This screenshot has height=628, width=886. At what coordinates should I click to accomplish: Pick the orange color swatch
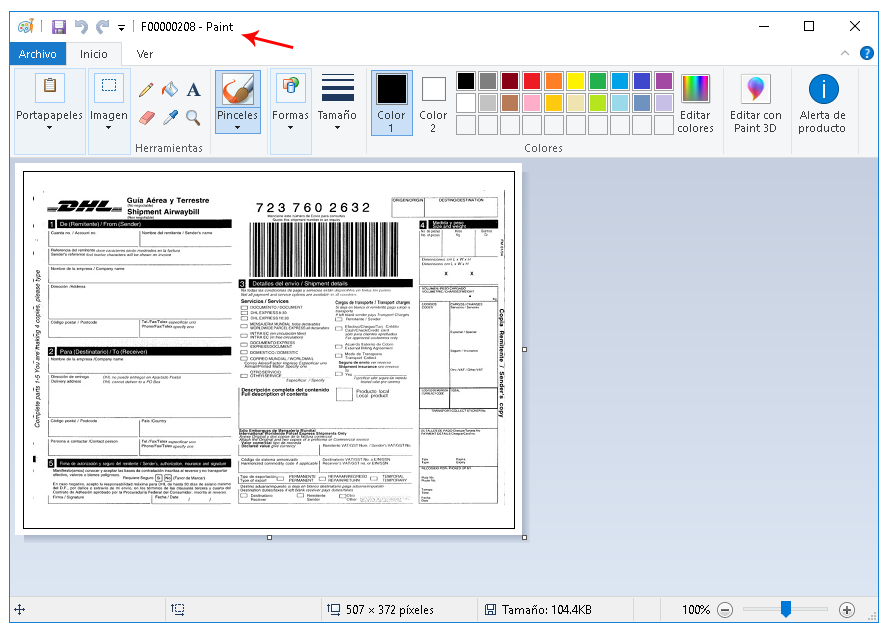coord(554,81)
